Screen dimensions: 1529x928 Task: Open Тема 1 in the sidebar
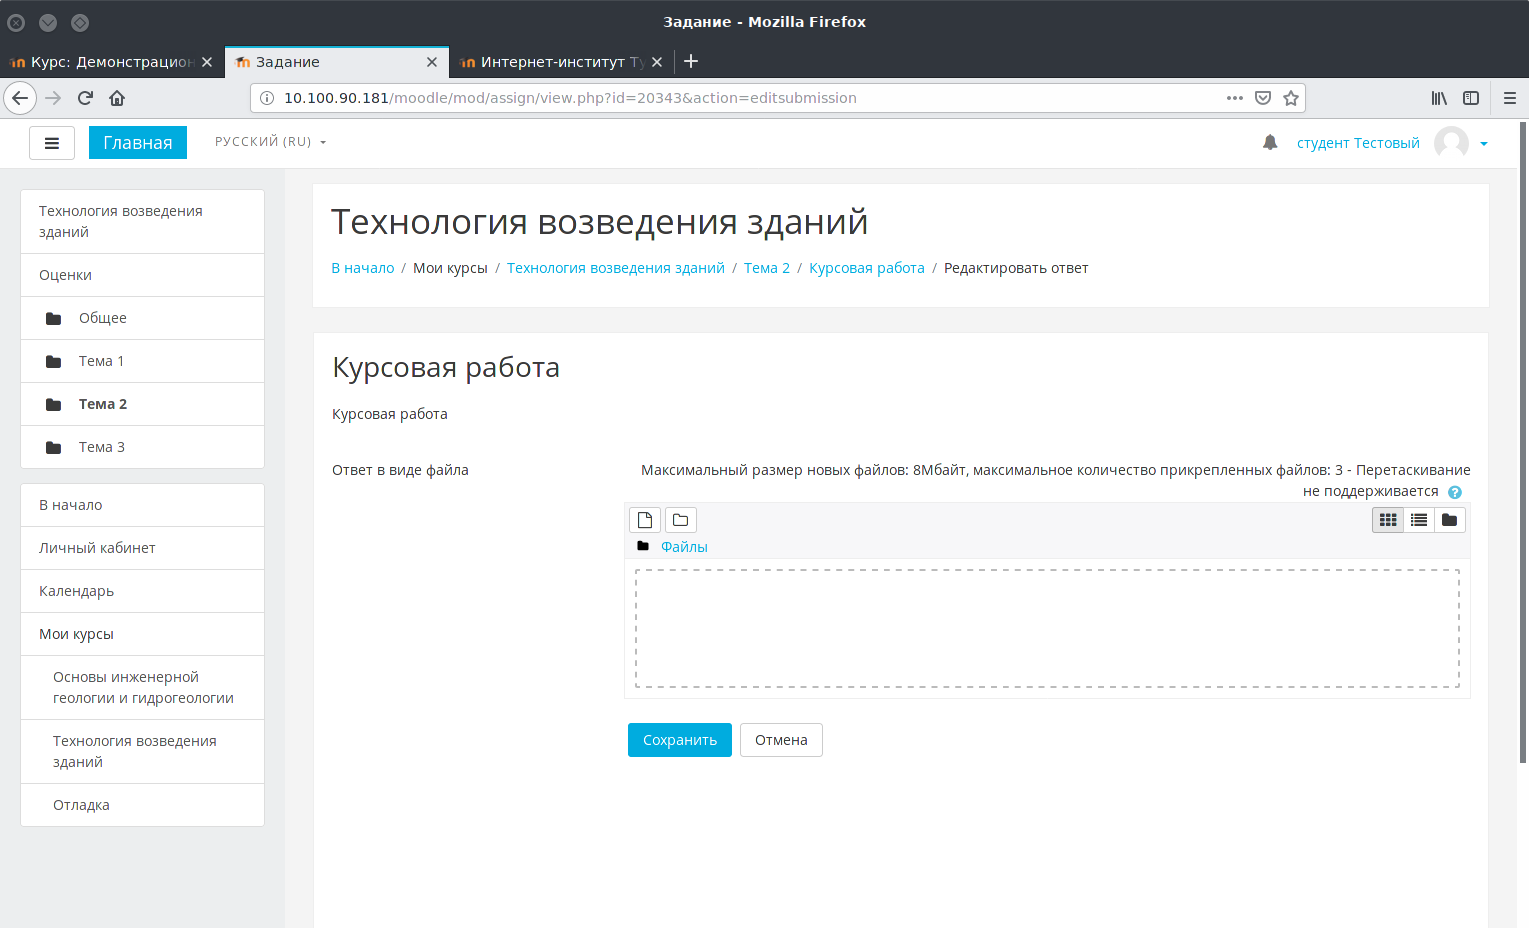click(142, 361)
